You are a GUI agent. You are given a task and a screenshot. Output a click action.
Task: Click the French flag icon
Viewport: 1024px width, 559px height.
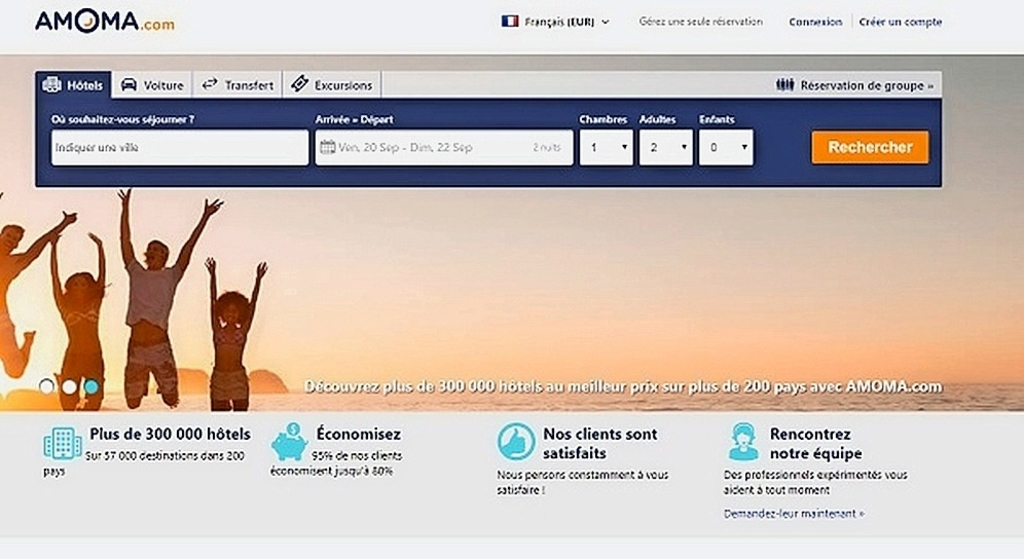pyautogui.click(x=510, y=21)
